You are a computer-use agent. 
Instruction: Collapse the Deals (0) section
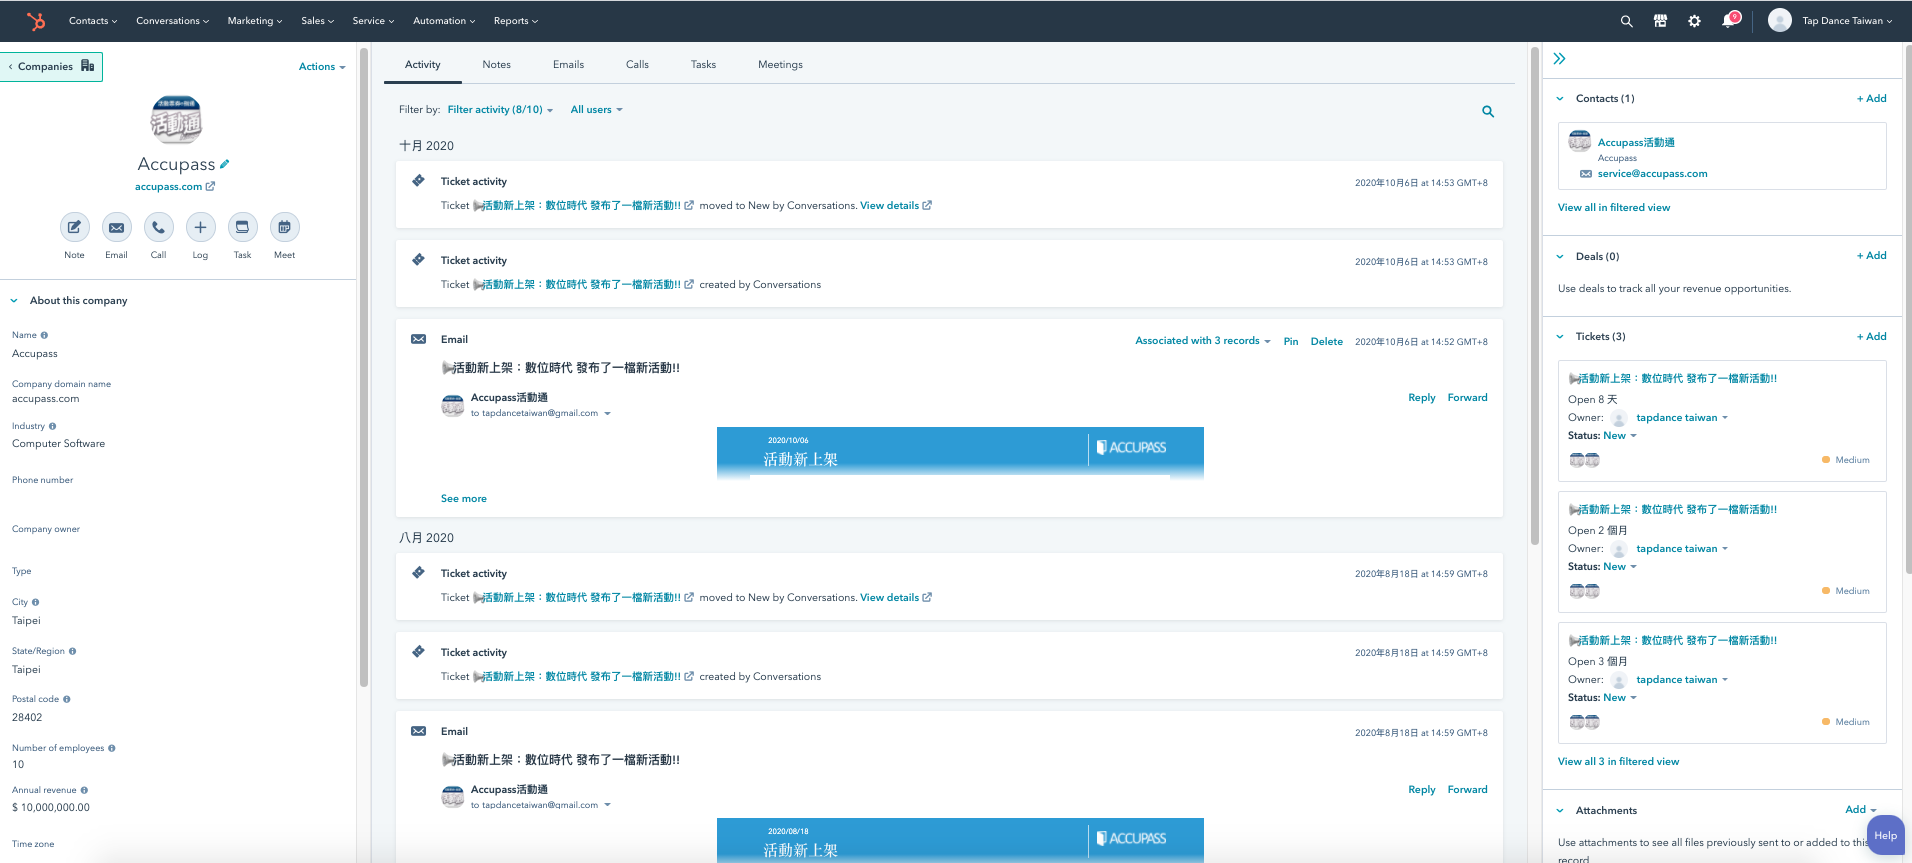pyautogui.click(x=1560, y=256)
